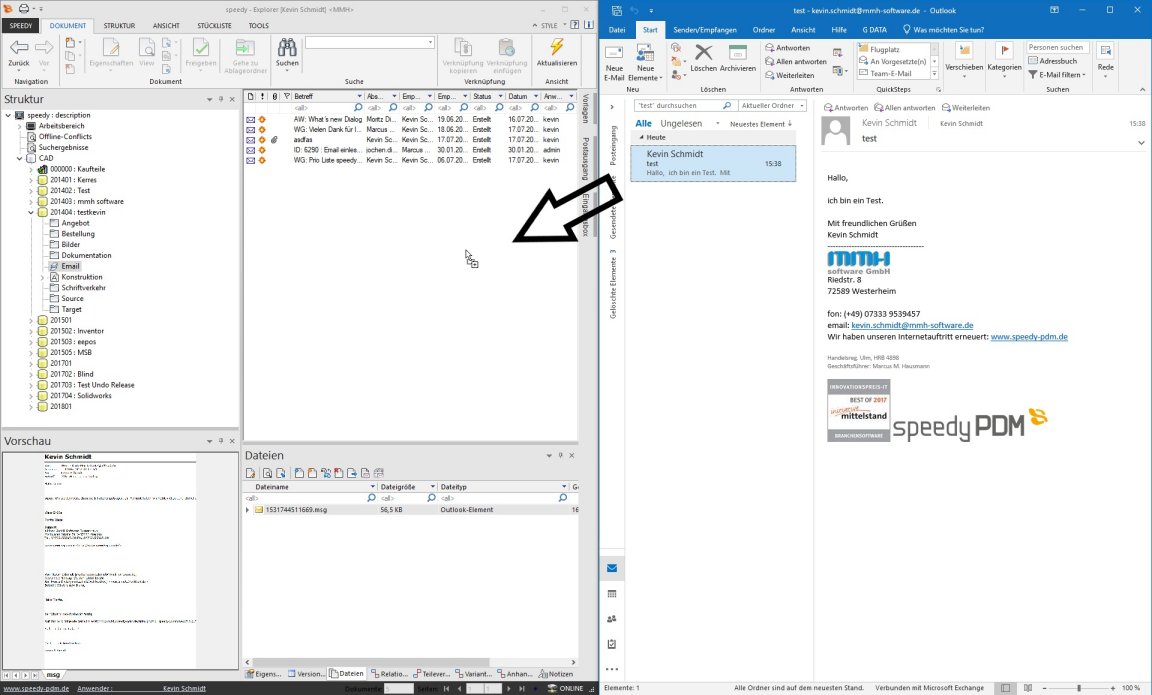Pin the Struktur panel with its pushpin
The image size is (1152, 695).
click(x=222, y=99)
